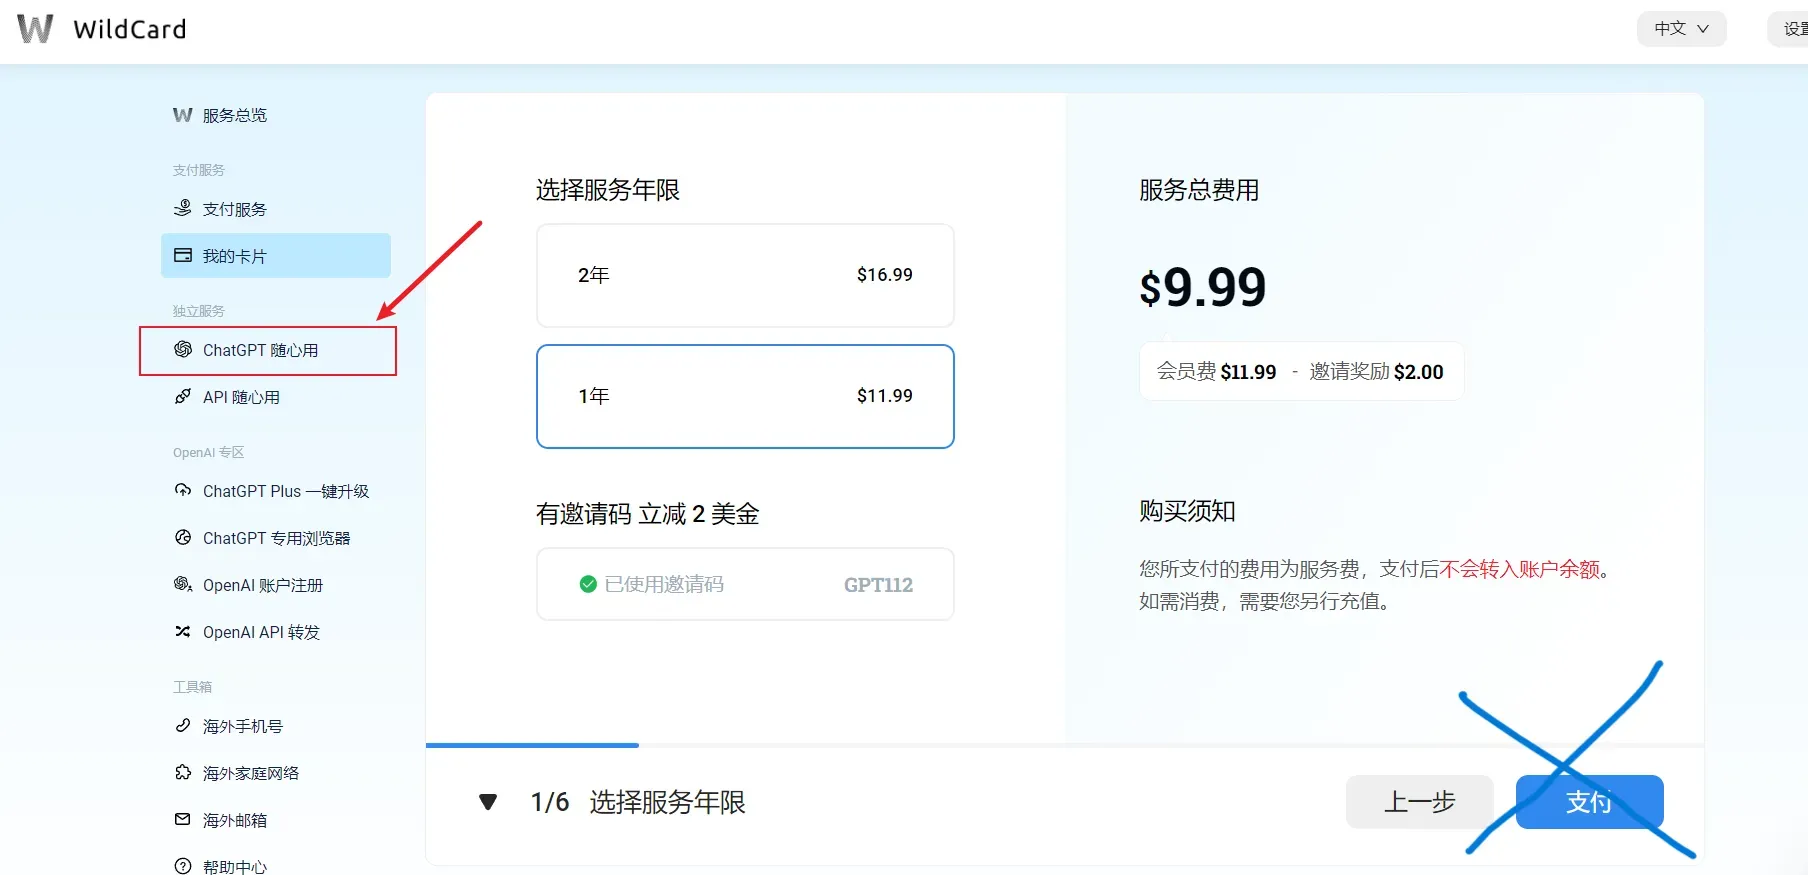Click the 上一步 button
The height and width of the screenshot is (875, 1808).
[x=1419, y=802]
